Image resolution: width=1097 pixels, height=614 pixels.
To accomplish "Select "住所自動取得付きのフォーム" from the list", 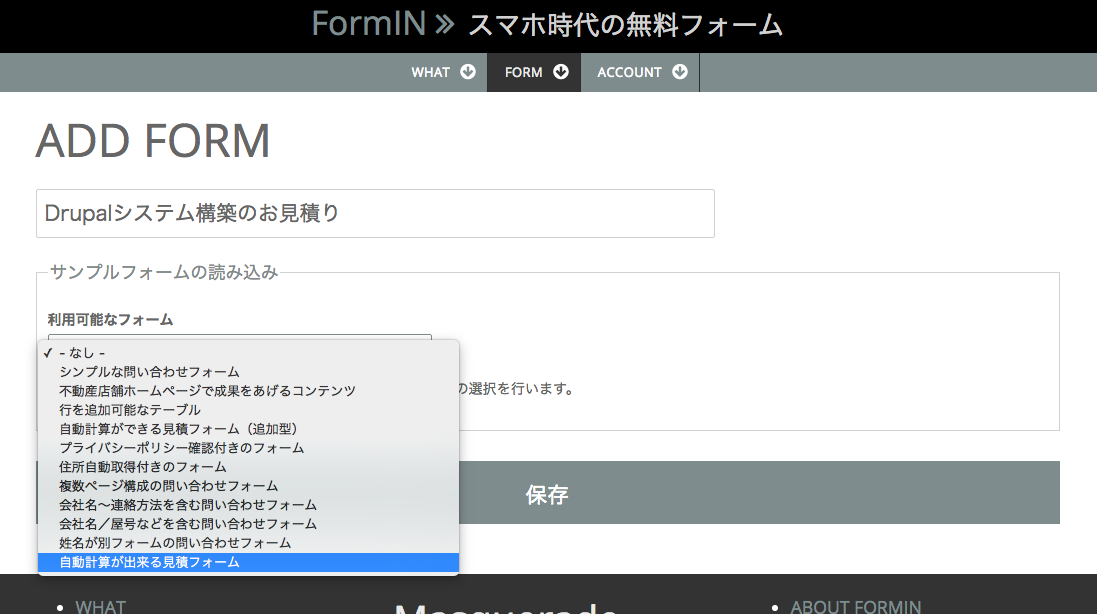I will click(x=140, y=466).
